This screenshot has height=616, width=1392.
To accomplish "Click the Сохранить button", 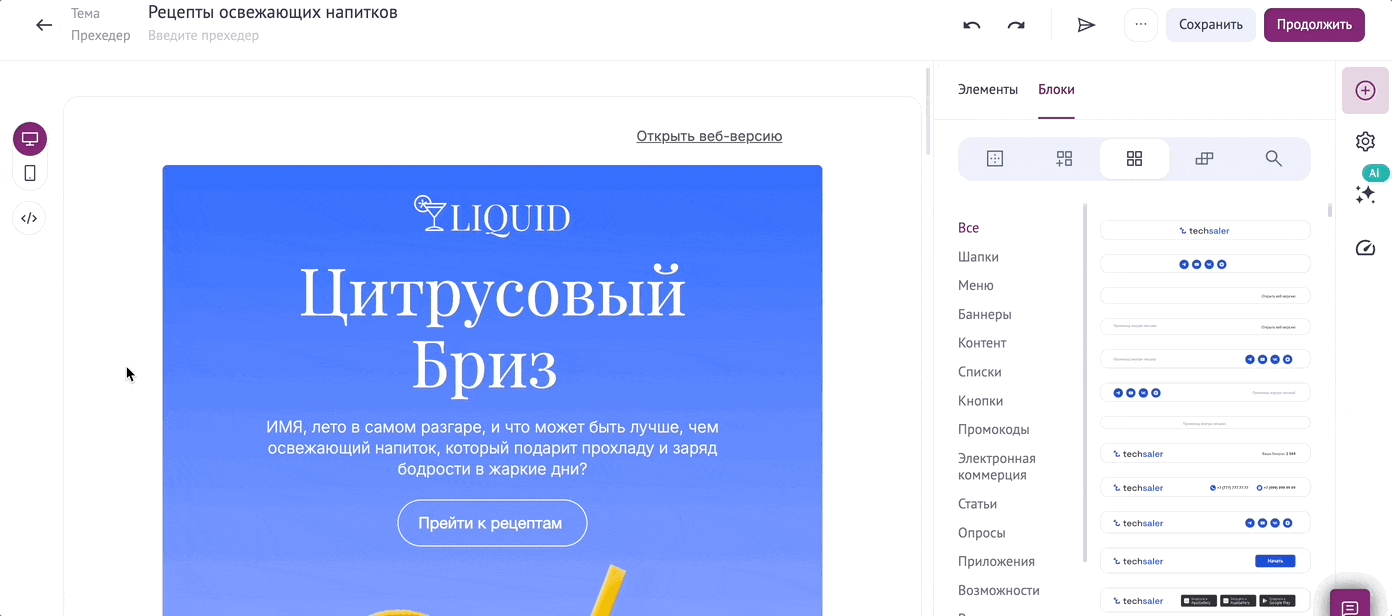I will 1210,25.
